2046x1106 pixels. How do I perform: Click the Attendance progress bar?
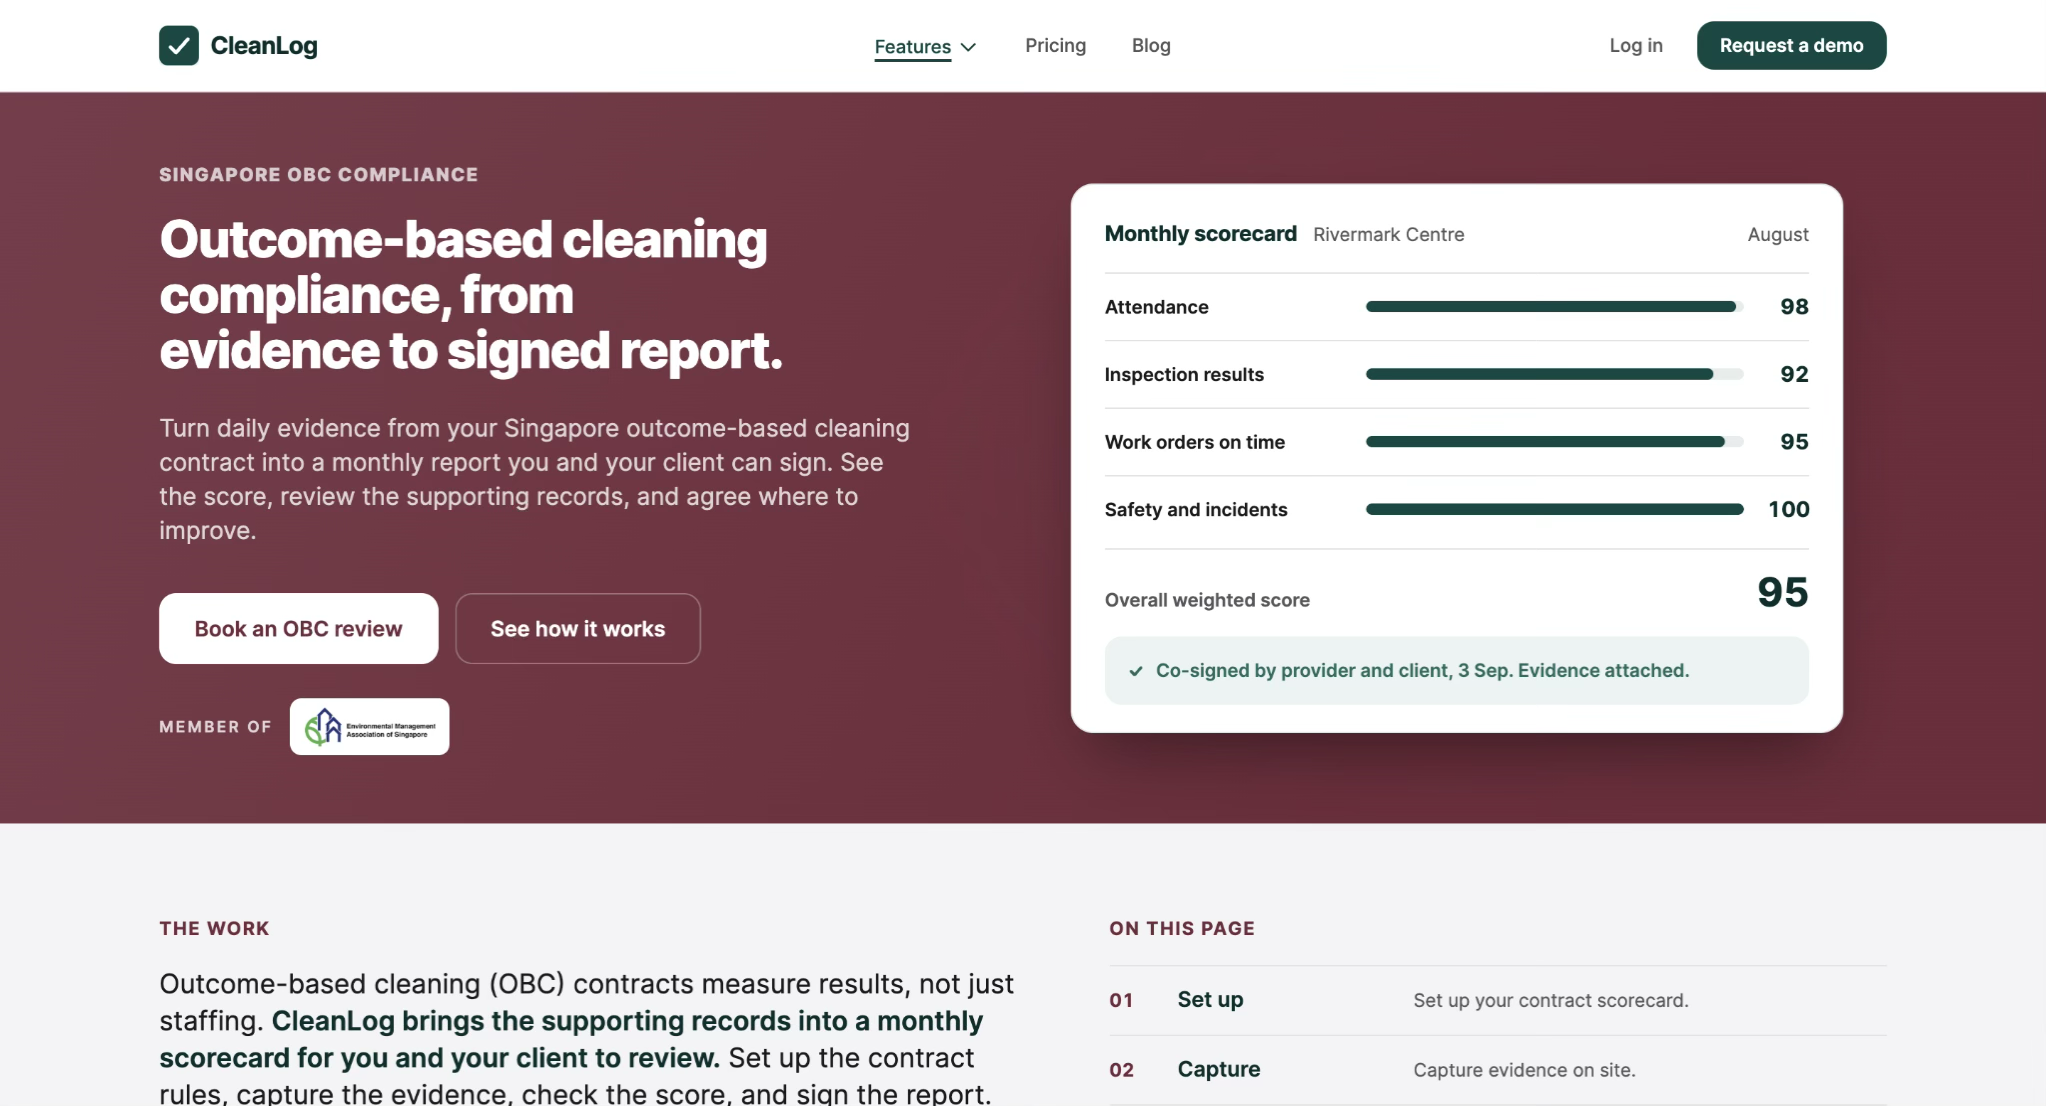click(x=1554, y=306)
